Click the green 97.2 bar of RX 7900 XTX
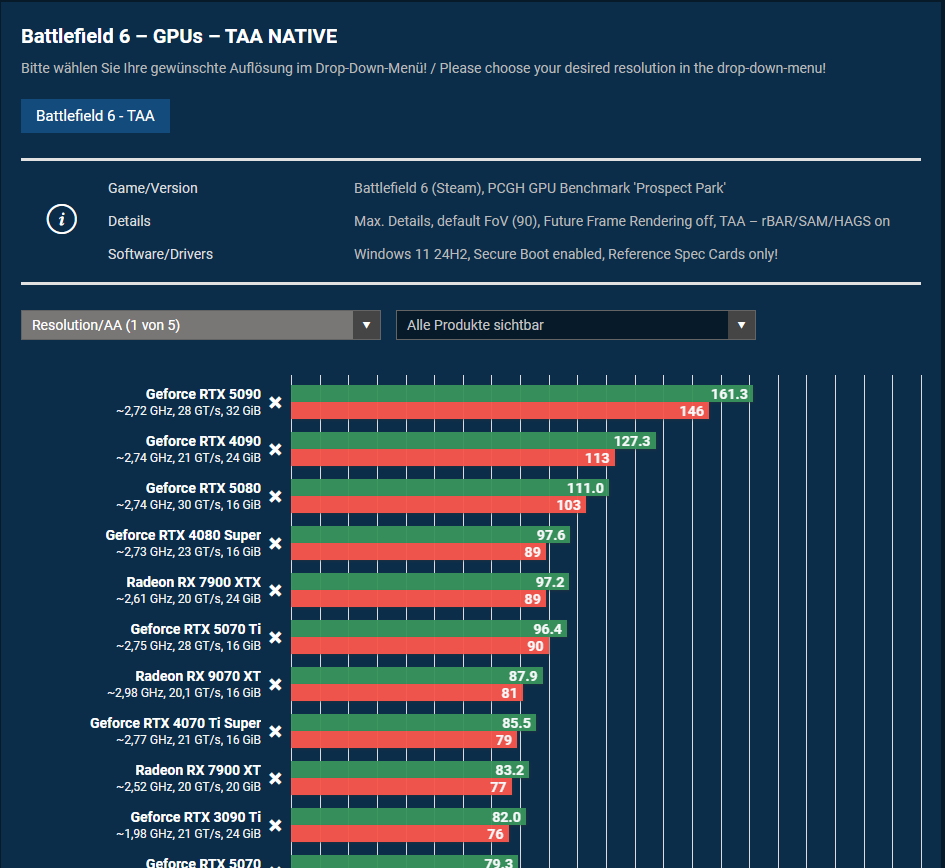Screen dimensions: 945x868 pyautogui.click(x=430, y=582)
